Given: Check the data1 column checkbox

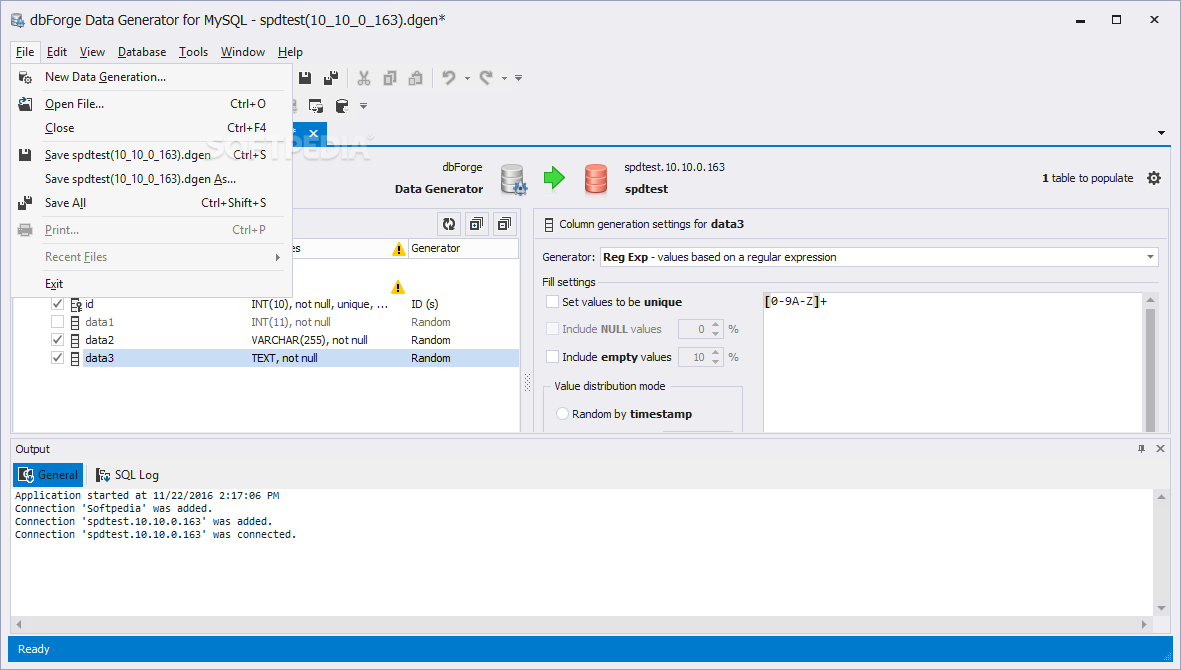Looking at the screenshot, I should (57, 321).
